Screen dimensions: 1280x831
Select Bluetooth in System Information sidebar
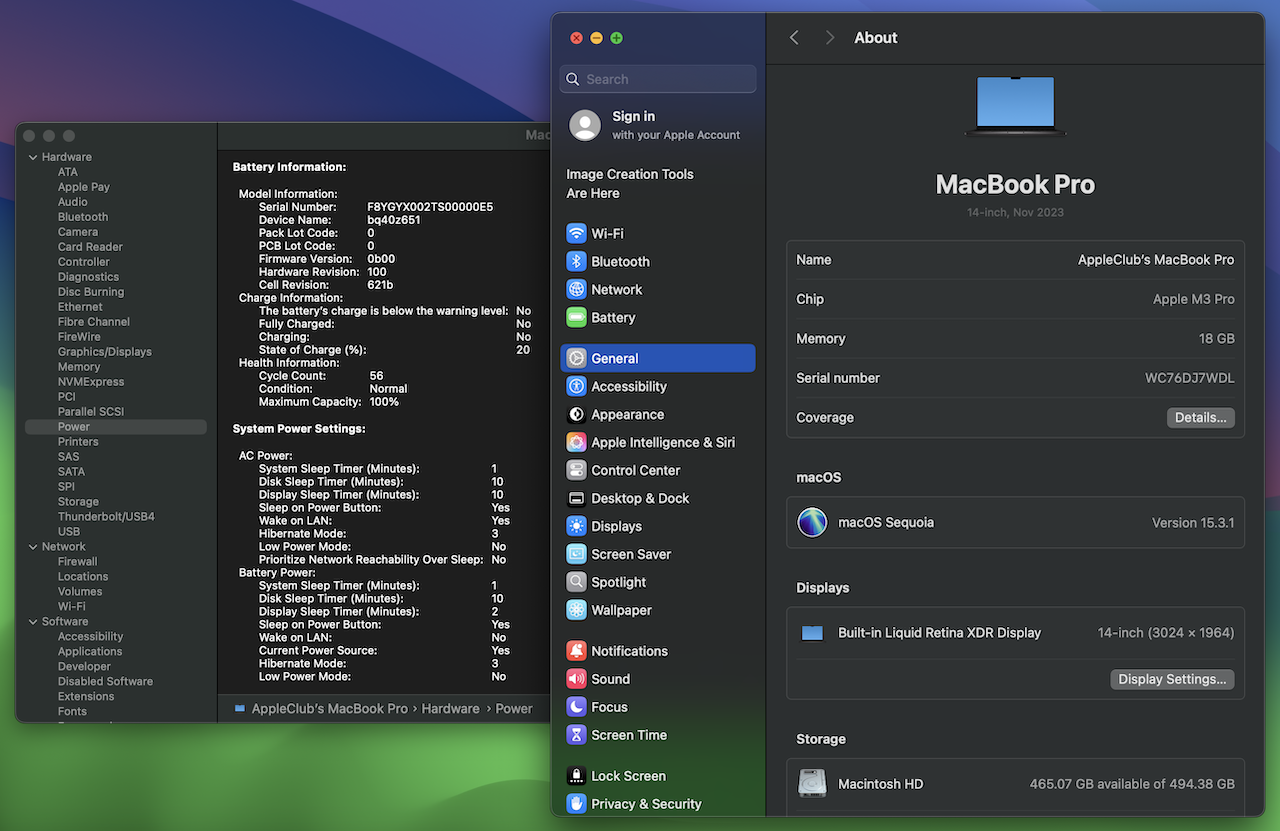point(83,217)
